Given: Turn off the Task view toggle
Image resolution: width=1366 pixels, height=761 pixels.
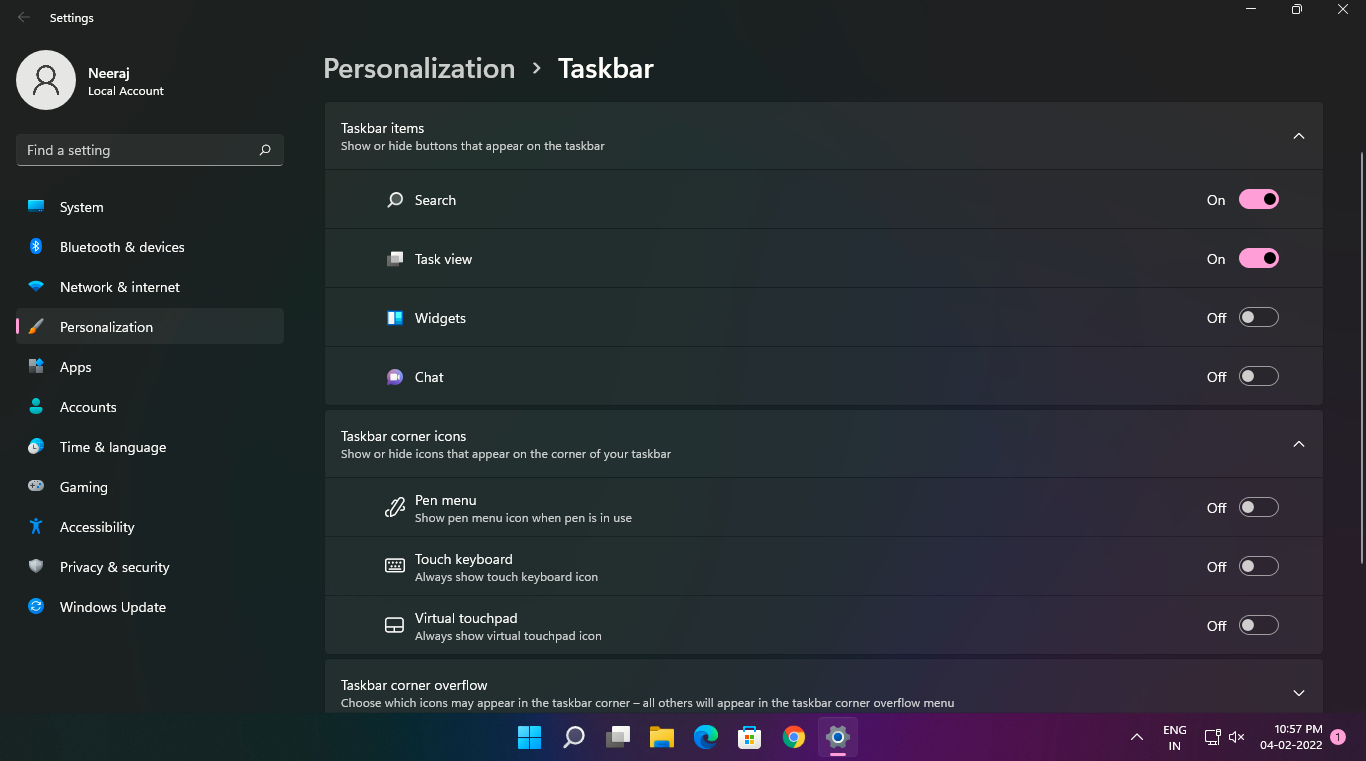Looking at the screenshot, I should 1259,259.
